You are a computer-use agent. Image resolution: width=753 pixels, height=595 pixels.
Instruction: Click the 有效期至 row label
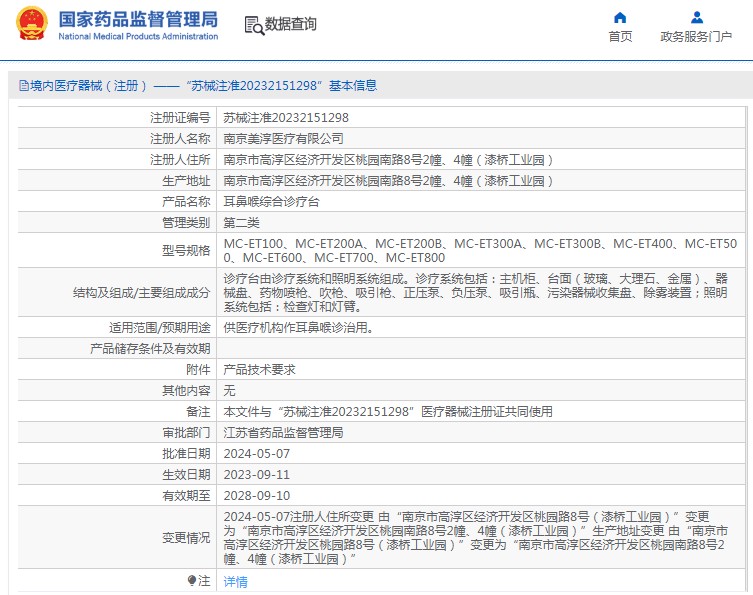tap(186, 496)
